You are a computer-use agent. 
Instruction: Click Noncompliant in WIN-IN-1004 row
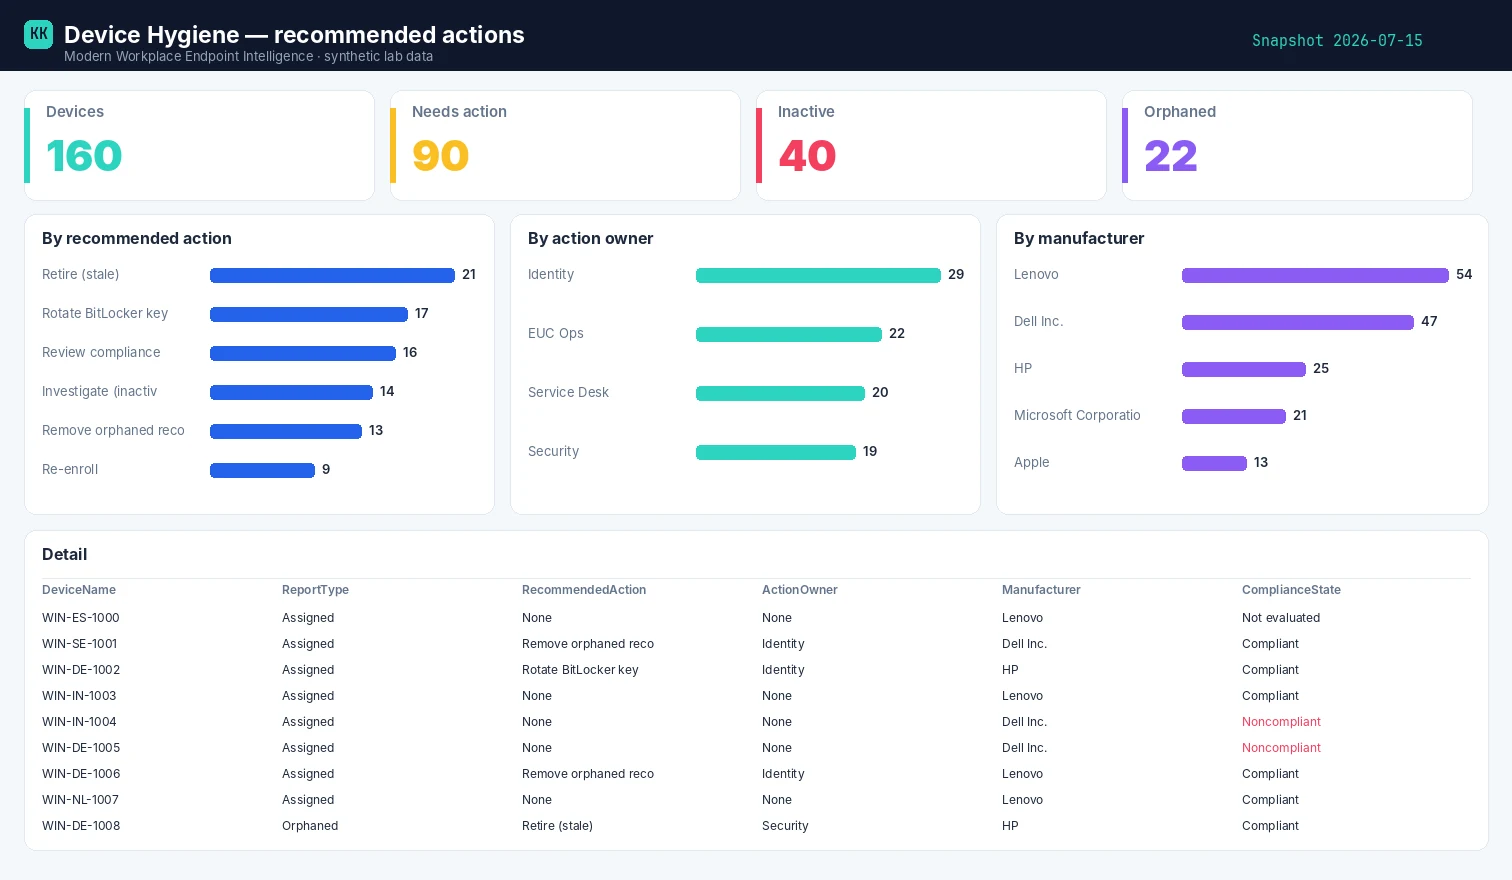[x=1281, y=722]
